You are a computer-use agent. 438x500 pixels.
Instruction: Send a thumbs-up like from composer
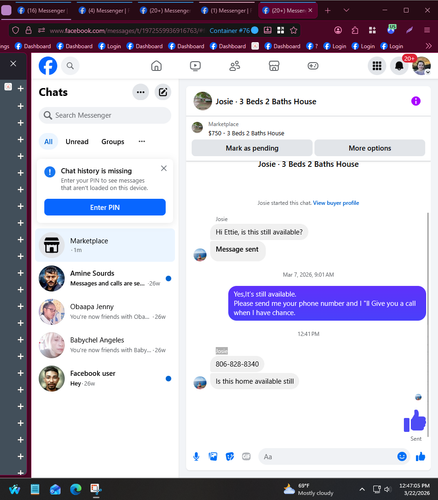(420, 456)
